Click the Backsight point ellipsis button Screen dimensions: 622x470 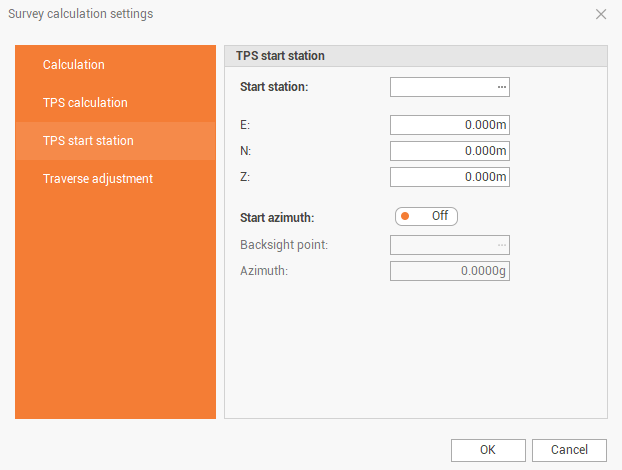[x=502, y=245]
